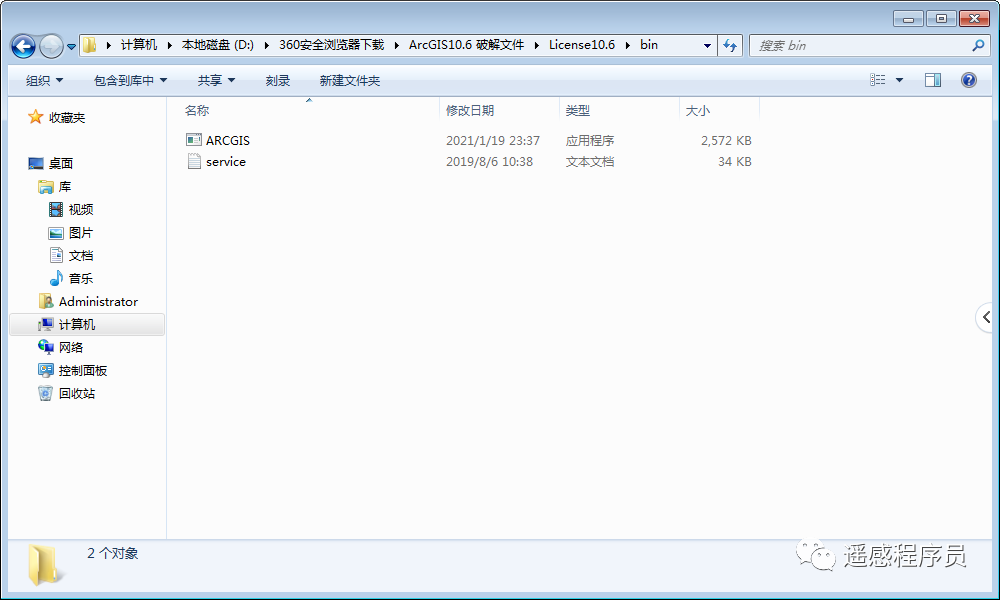The height and width of the screenshot is (600, 1000).
Task: Click bin at the breadcrumb end
Action: click(x=649, y=45)
